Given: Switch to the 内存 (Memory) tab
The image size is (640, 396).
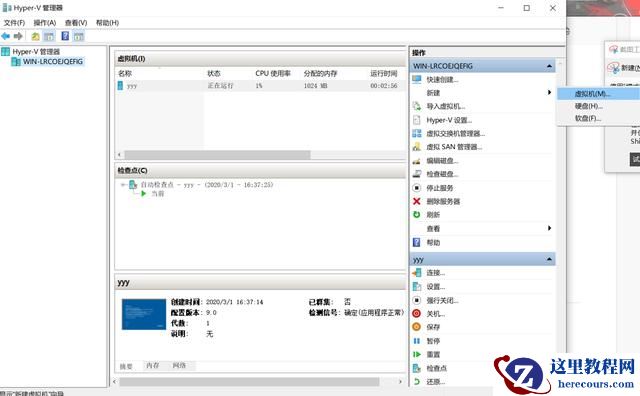Looking at the screenshot, I should point(153,366).
